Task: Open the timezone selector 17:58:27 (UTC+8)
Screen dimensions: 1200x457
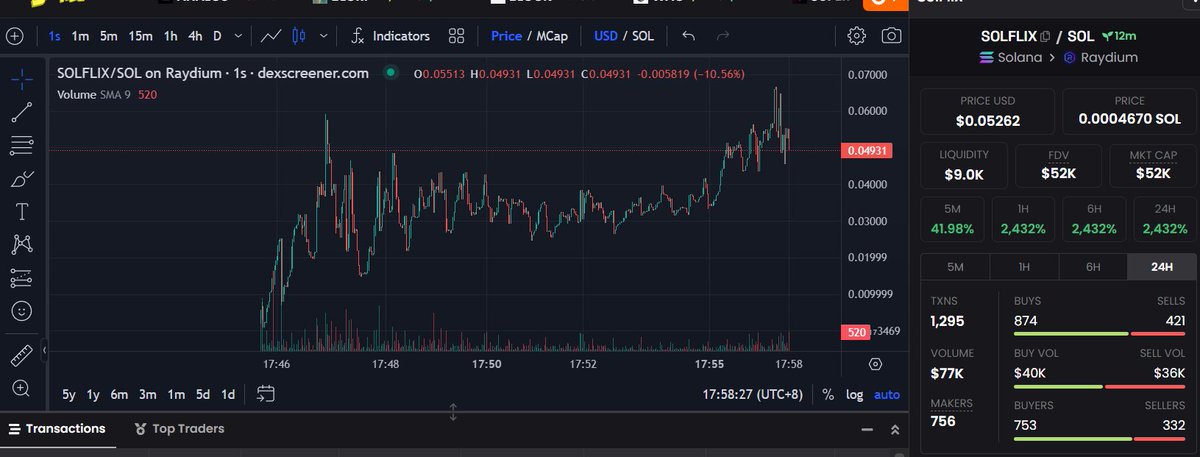Action: click(752, 394)
